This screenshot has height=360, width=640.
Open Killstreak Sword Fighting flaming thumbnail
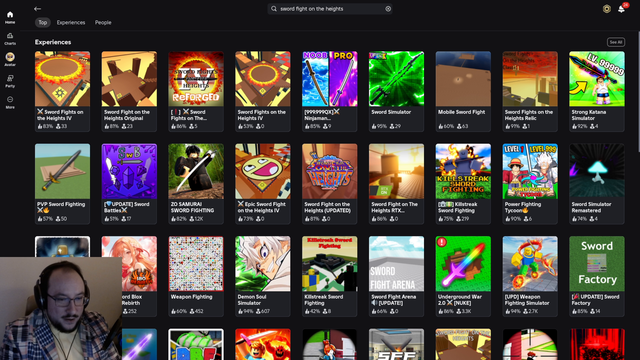[x=463, y=171]
